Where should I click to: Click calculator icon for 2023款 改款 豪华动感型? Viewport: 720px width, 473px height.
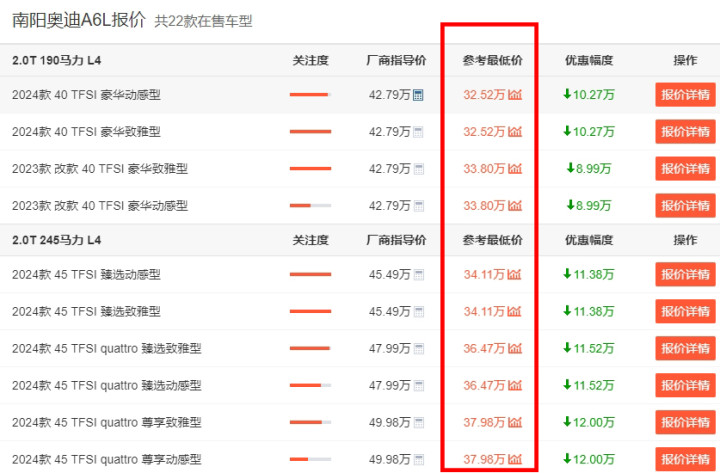coord(418,206)
